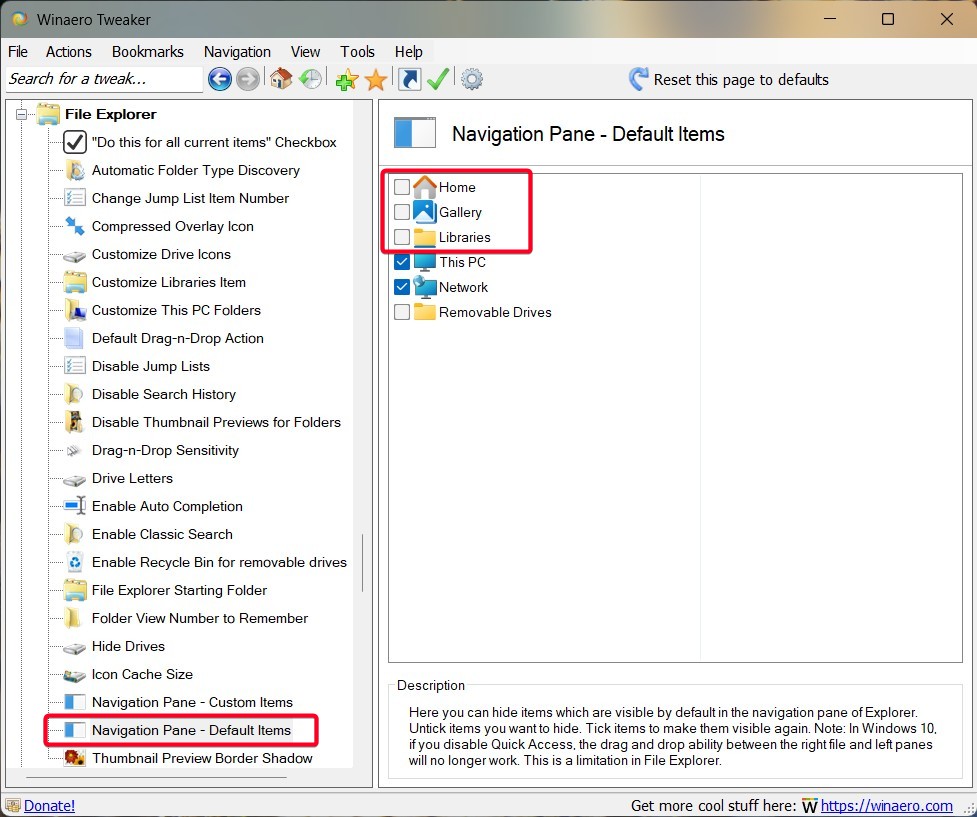
Task: Go back with the blue Back arrow
Action: click(220, 79)
